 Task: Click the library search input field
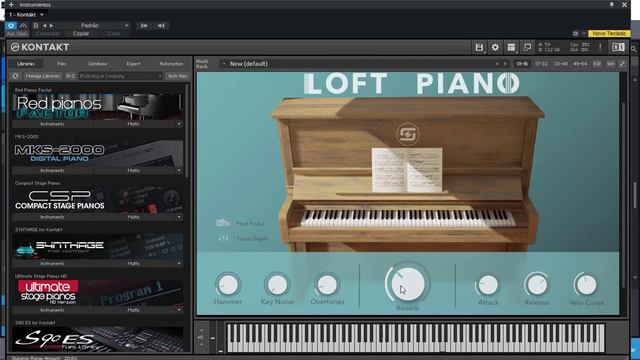(120, 76)
